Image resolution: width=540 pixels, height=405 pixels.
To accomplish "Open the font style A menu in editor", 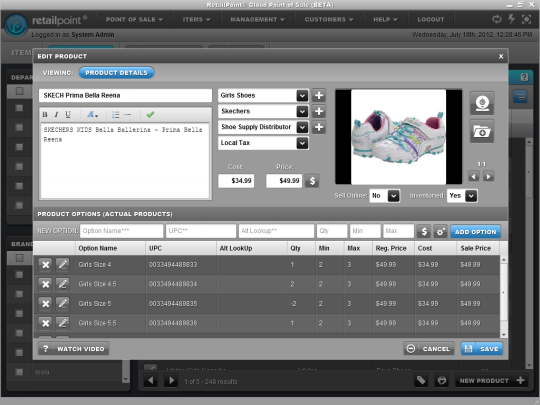I will point(92,115).
